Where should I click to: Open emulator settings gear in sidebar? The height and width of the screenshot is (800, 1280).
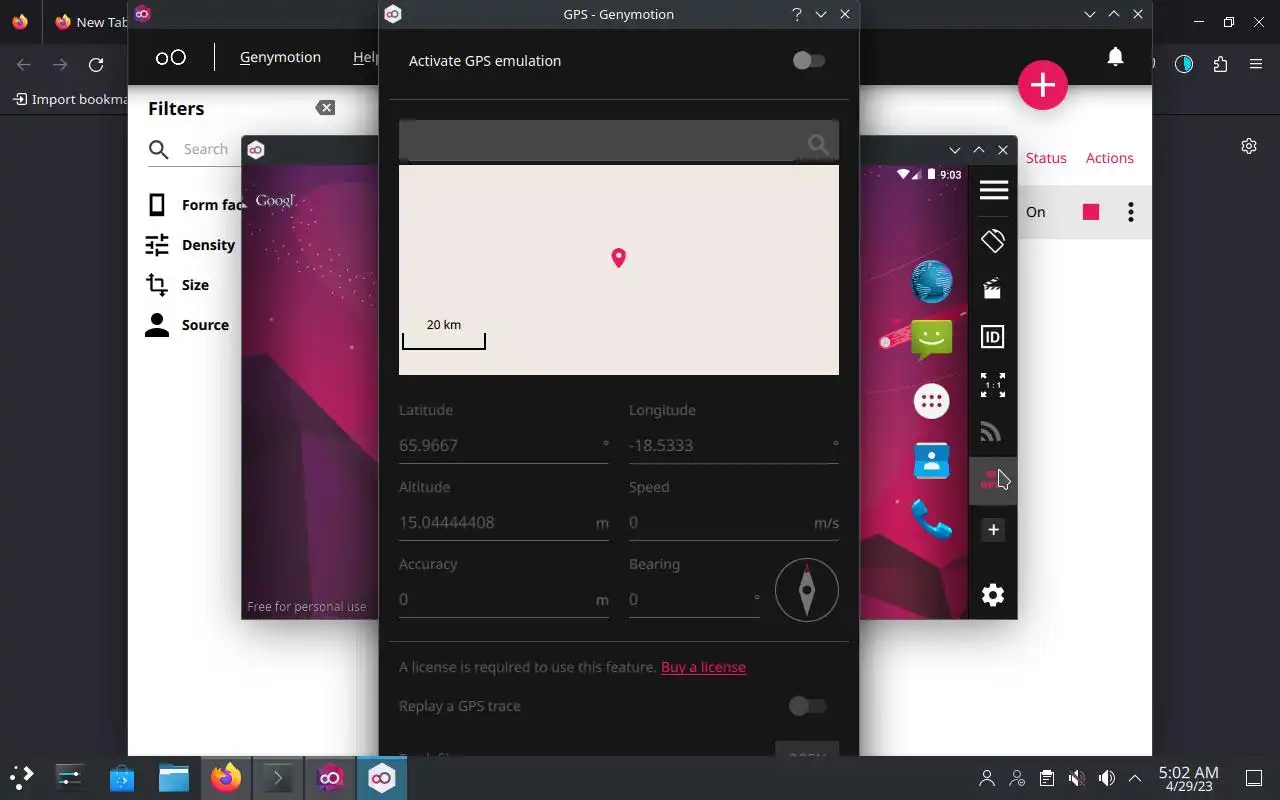coord(993,595)
